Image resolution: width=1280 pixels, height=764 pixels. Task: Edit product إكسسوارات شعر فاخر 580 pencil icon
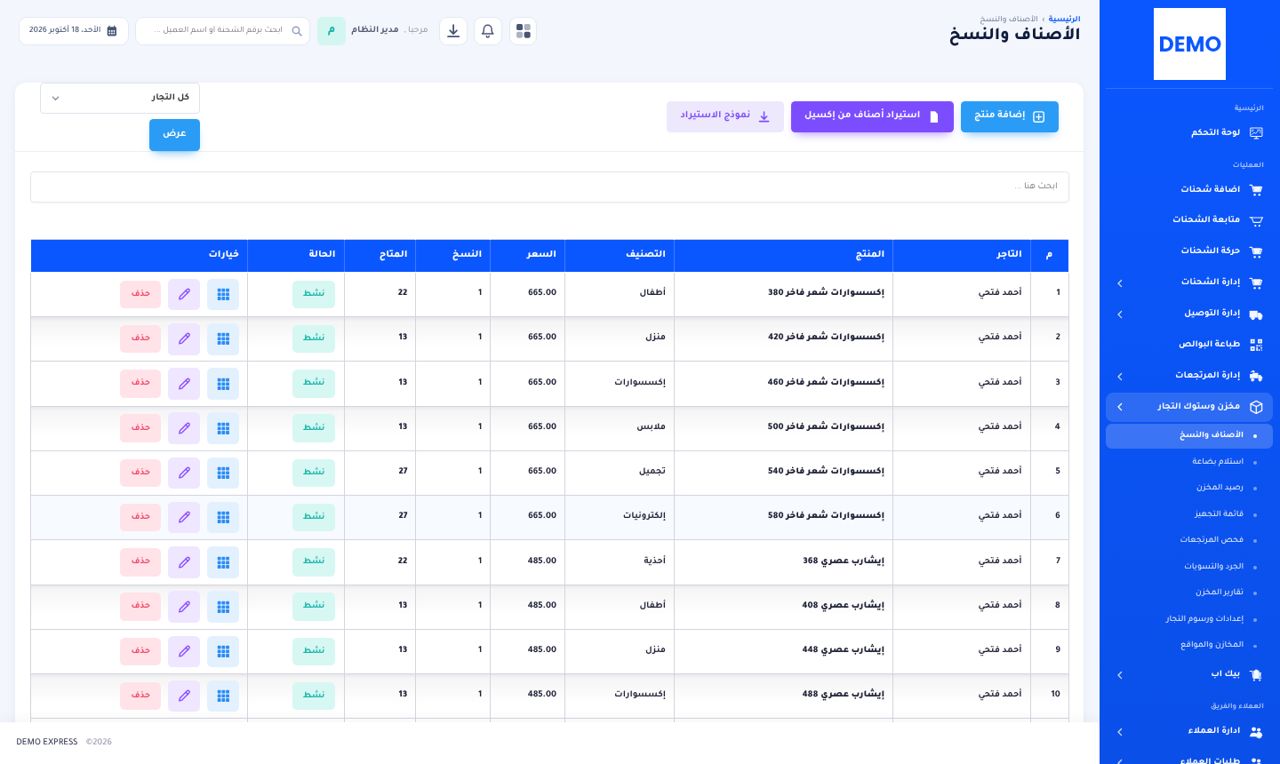coord(184,517)
